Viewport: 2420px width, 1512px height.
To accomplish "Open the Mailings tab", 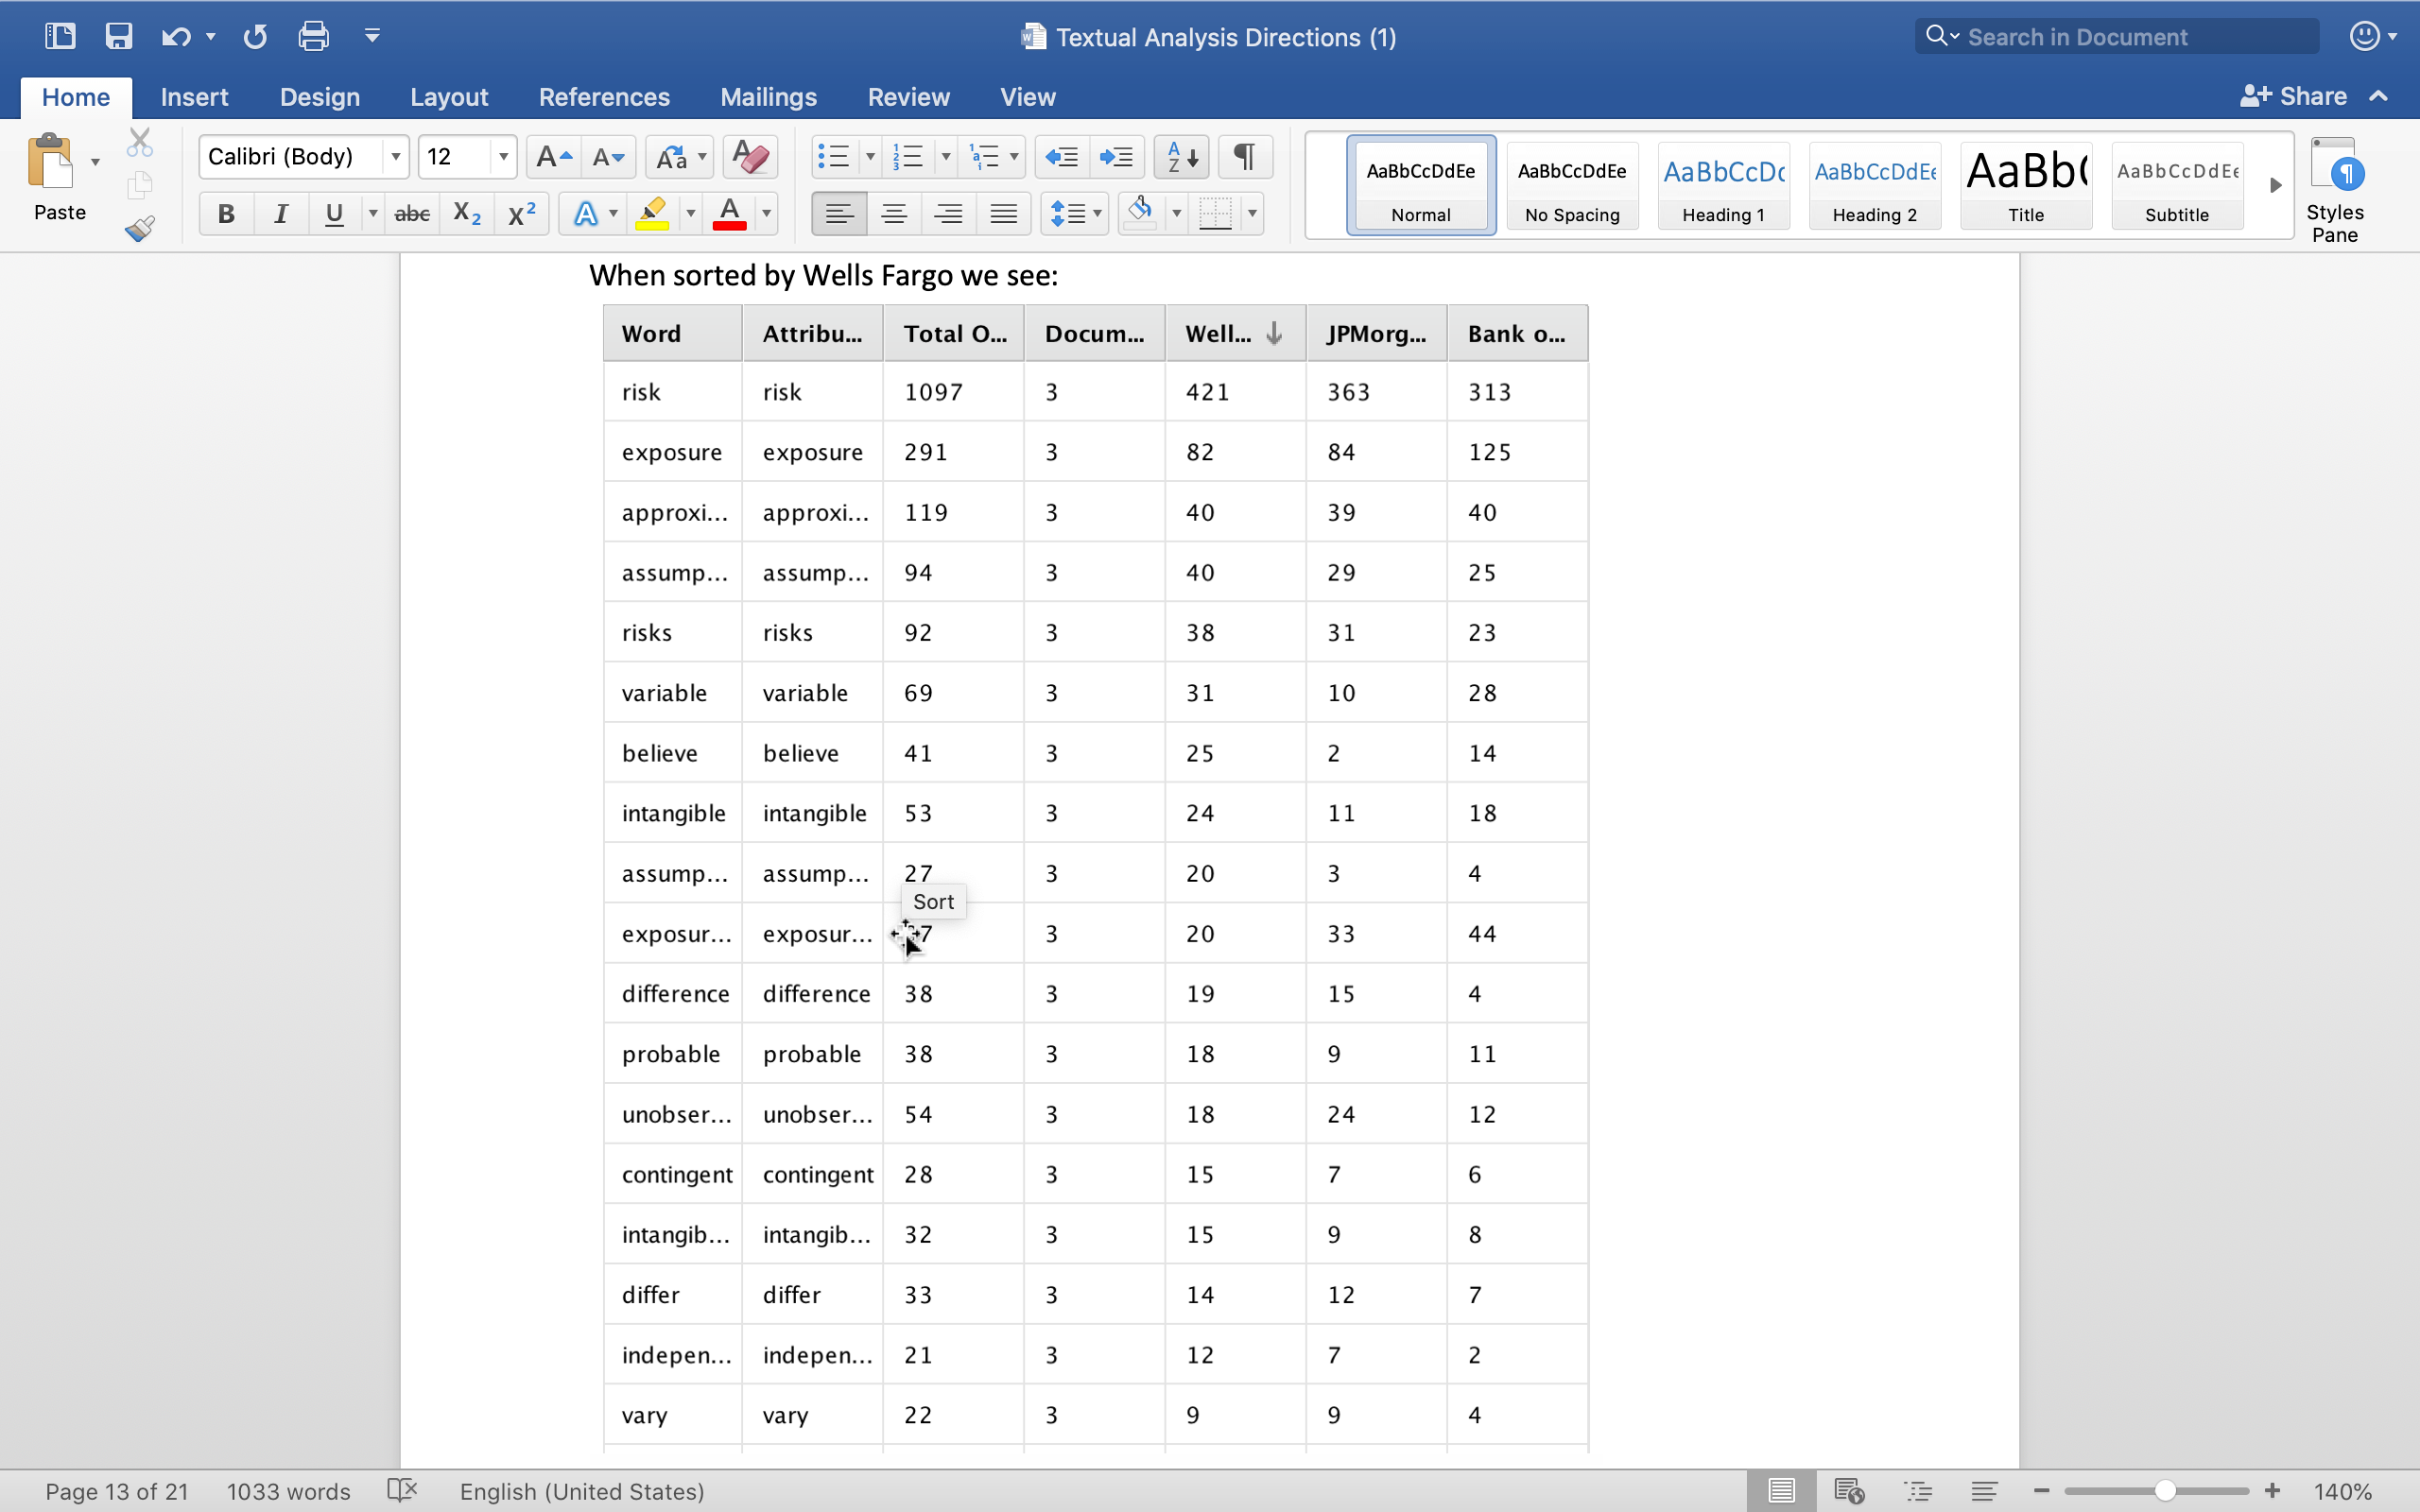I will click(x=768, y=96).
